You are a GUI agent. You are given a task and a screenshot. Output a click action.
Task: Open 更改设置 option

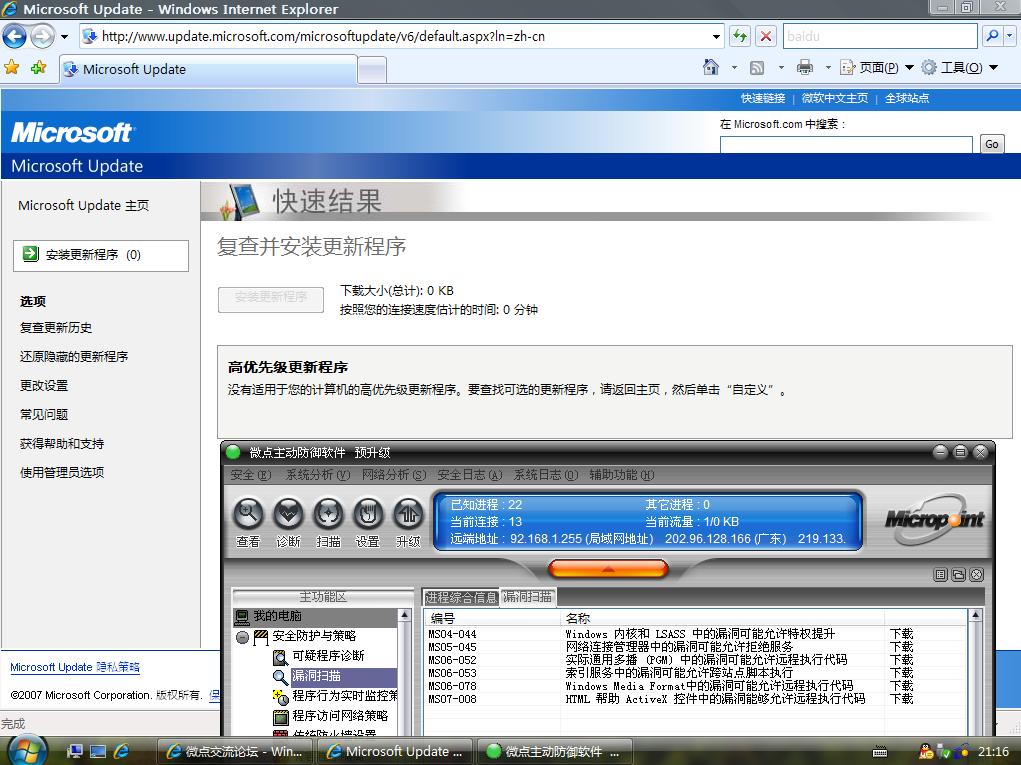[44, 385]
